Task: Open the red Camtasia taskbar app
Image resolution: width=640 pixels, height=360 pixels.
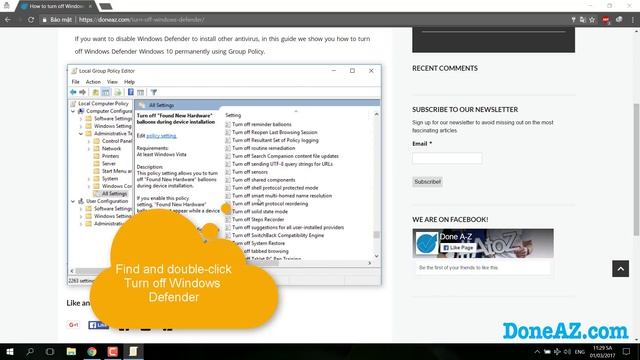Action: (113, 351)
